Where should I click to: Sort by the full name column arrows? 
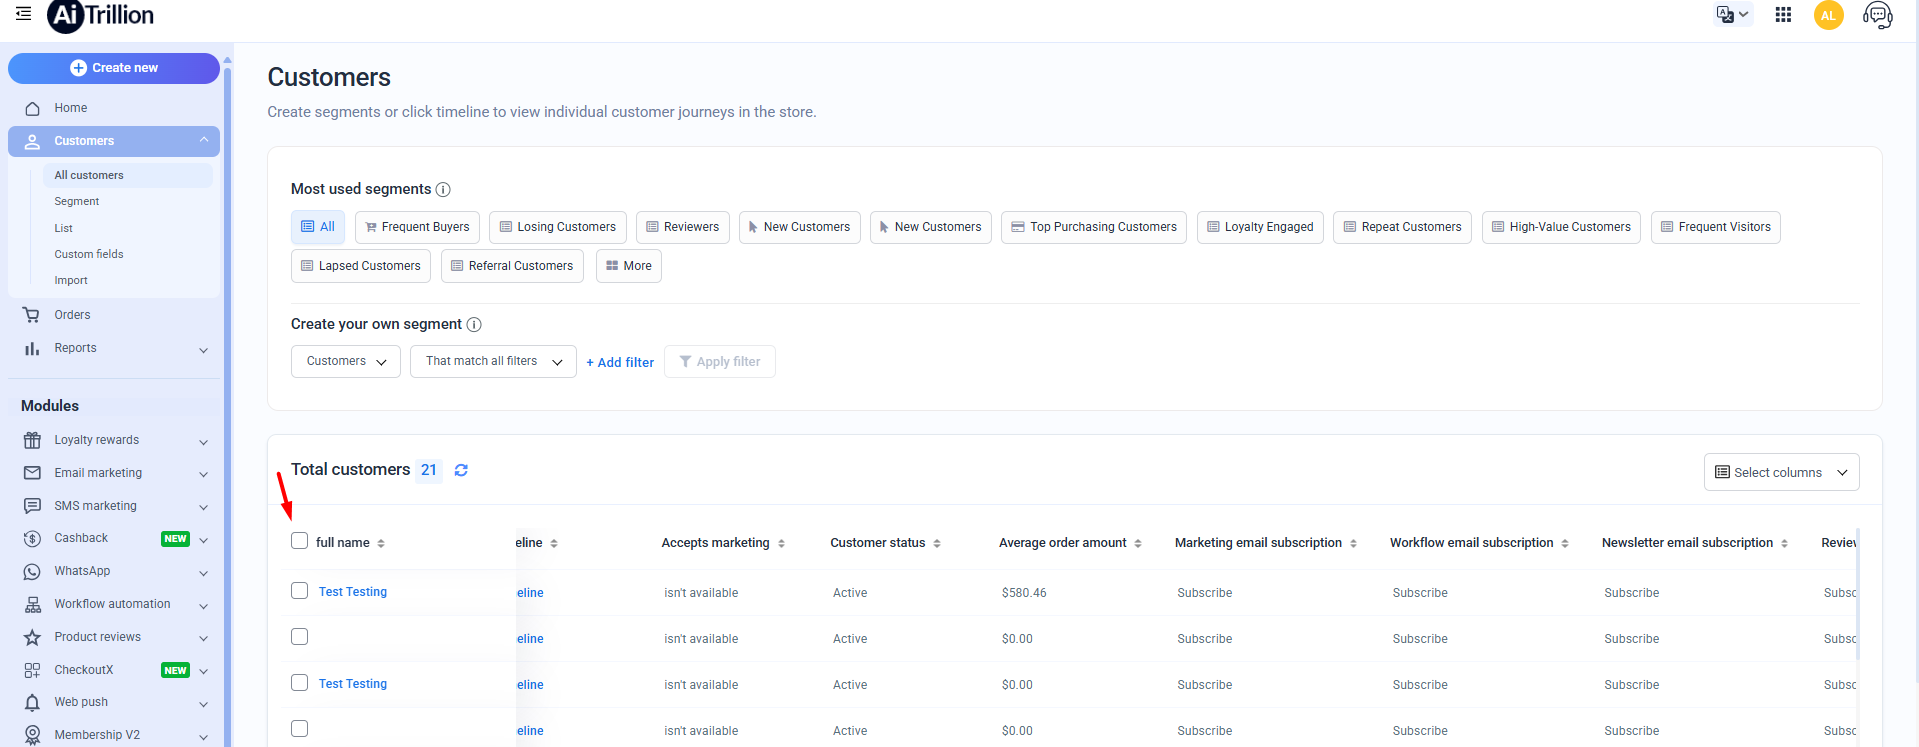(381, 543)
